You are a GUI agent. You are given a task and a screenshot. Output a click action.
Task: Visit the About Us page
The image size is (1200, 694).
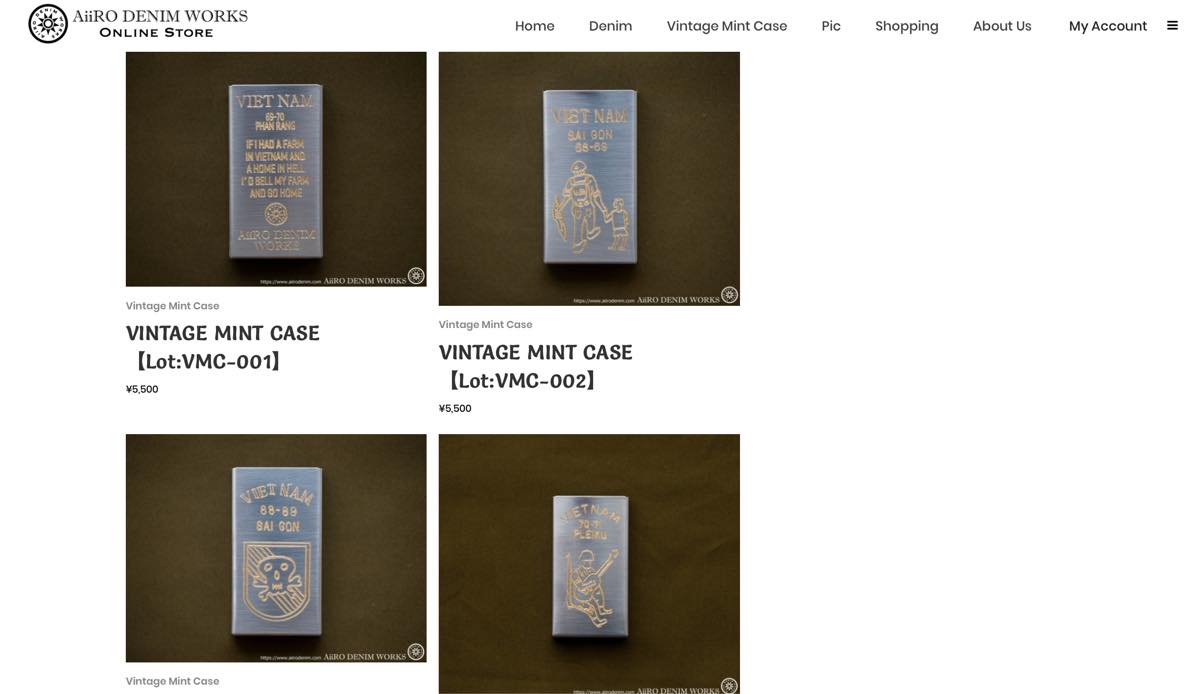[x=1002, y=26]
